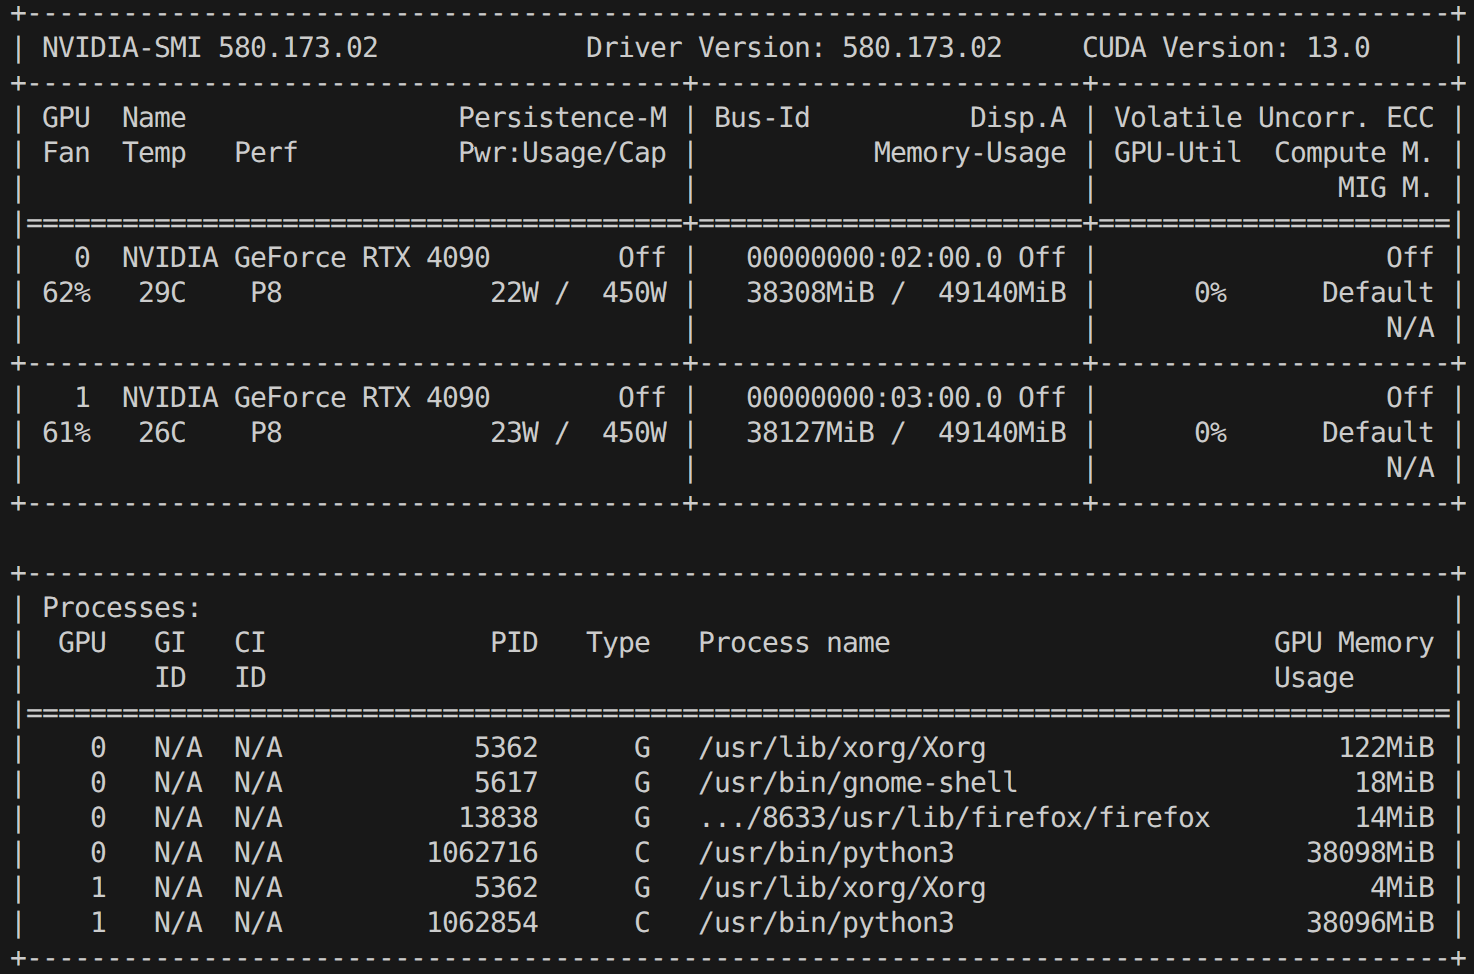The height and width of the screenshot is (974, 1474).
Task: Click PID '5617' in the process list
Action: click(506, 783)
